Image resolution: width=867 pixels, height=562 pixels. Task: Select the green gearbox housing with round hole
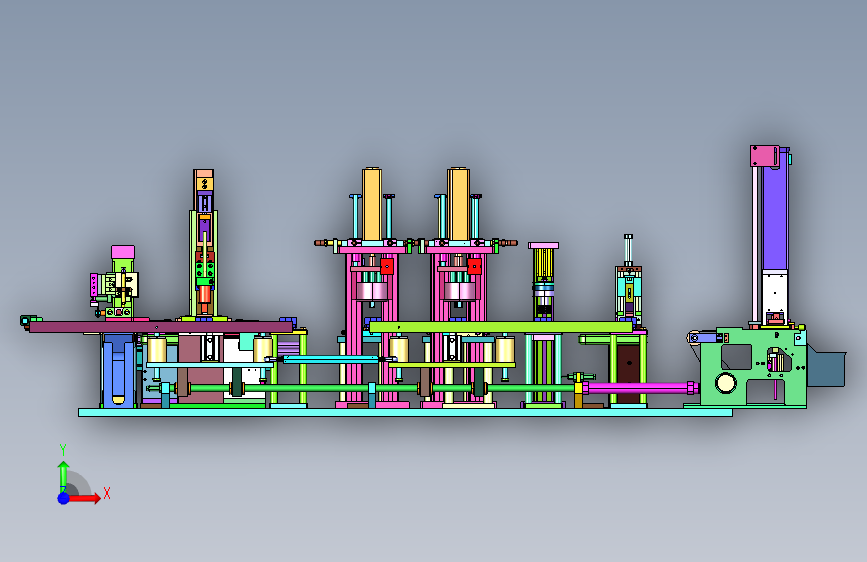[755, 368]
